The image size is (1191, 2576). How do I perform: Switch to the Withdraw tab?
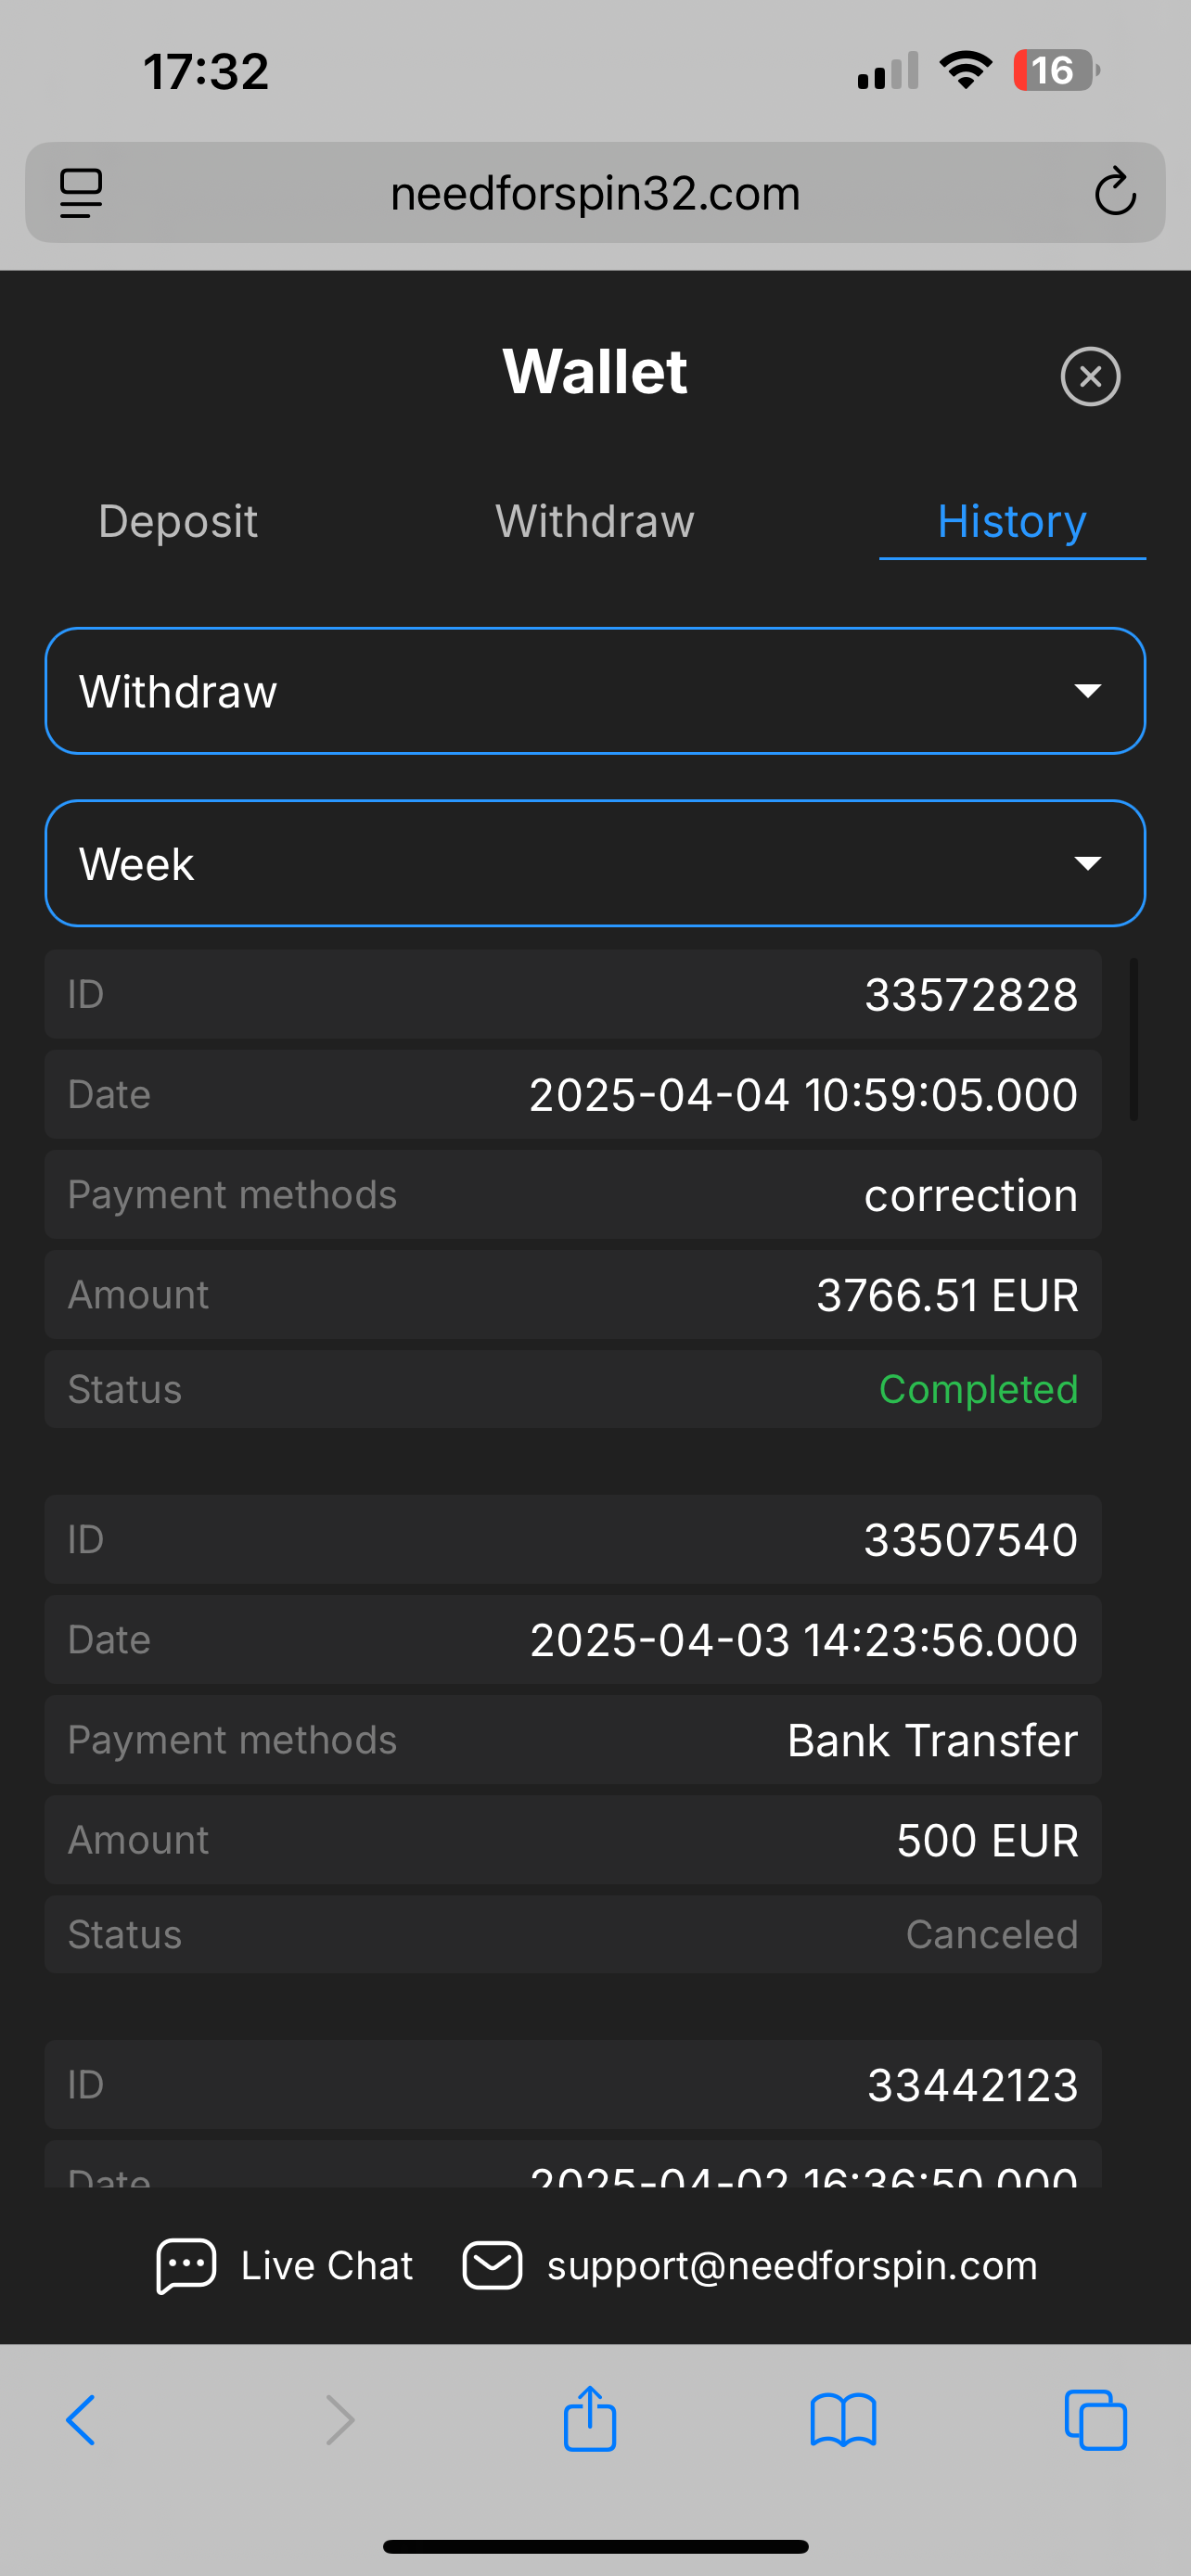point(595,521)
